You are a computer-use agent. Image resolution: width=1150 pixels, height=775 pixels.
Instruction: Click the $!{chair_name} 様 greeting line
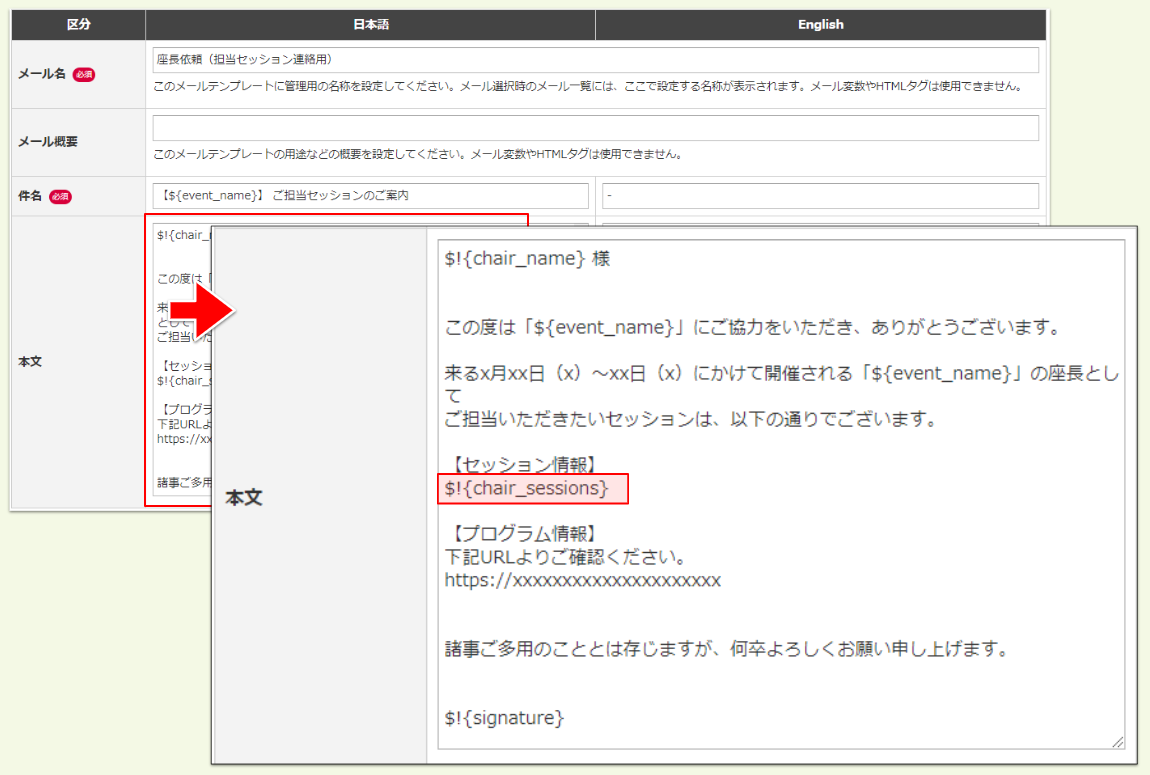click(527, 259)
